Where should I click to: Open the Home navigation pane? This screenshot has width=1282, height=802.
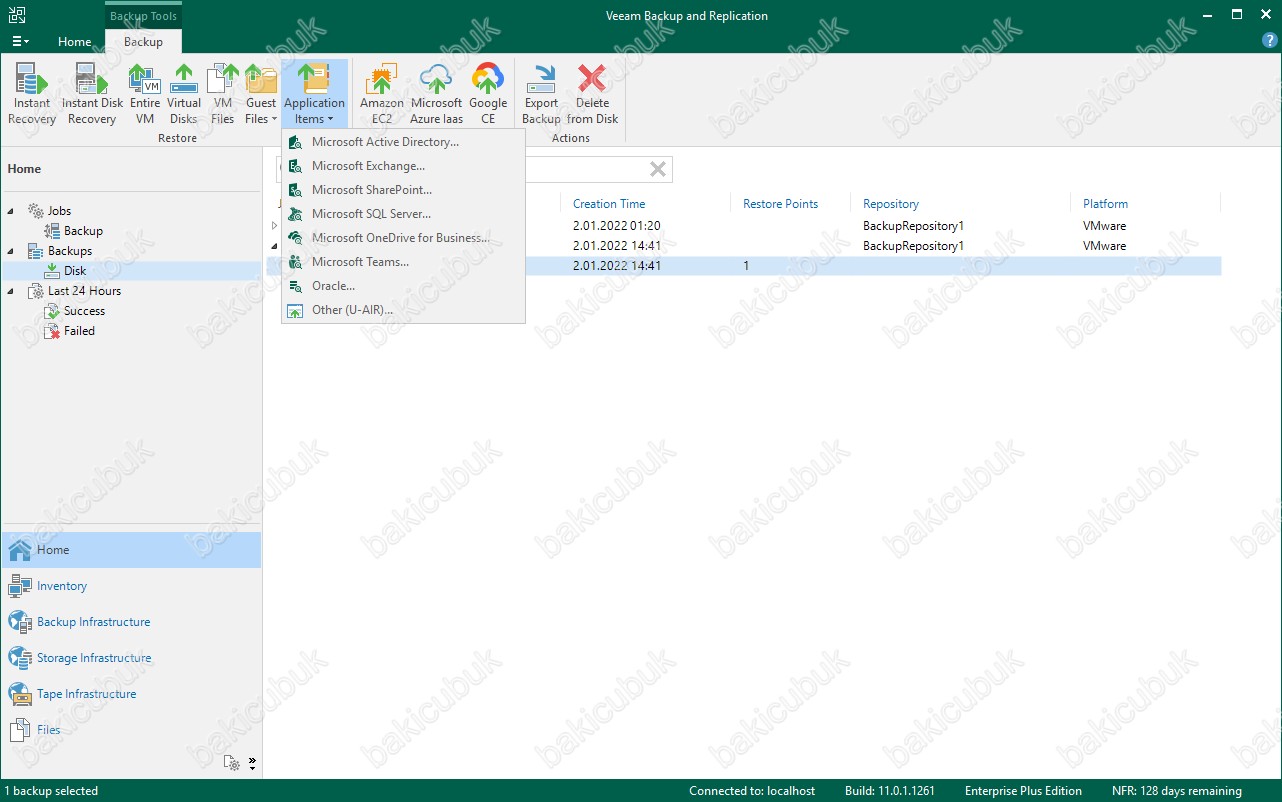131,550
